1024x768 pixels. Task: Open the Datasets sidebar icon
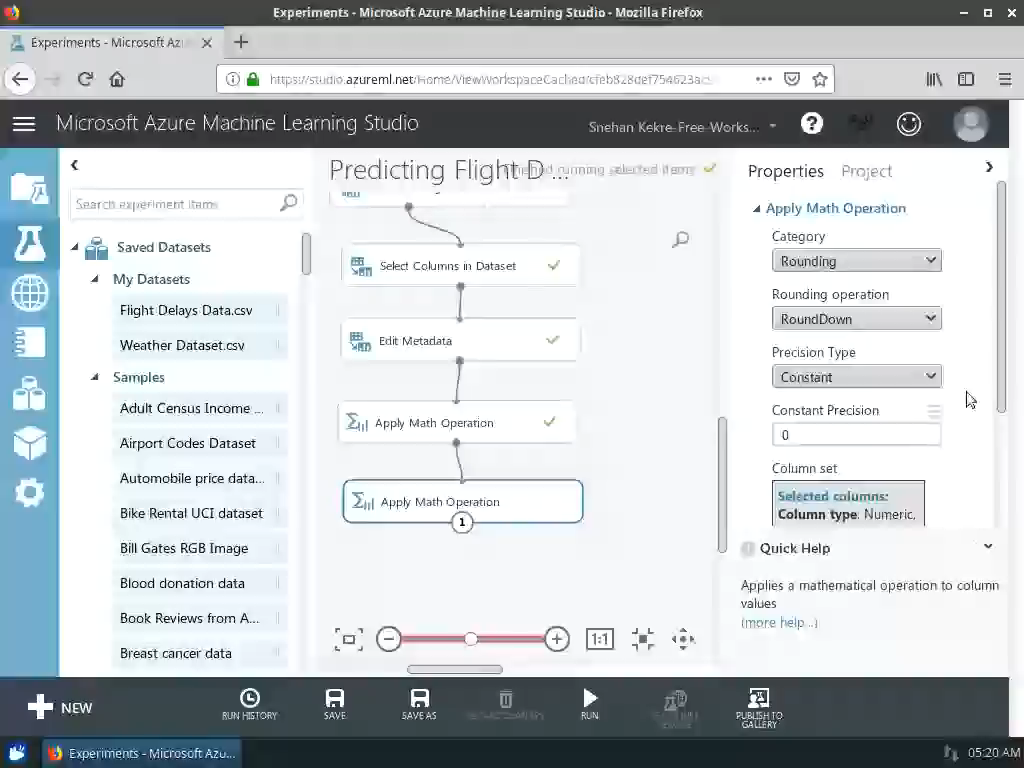click(x=29, y=393)
